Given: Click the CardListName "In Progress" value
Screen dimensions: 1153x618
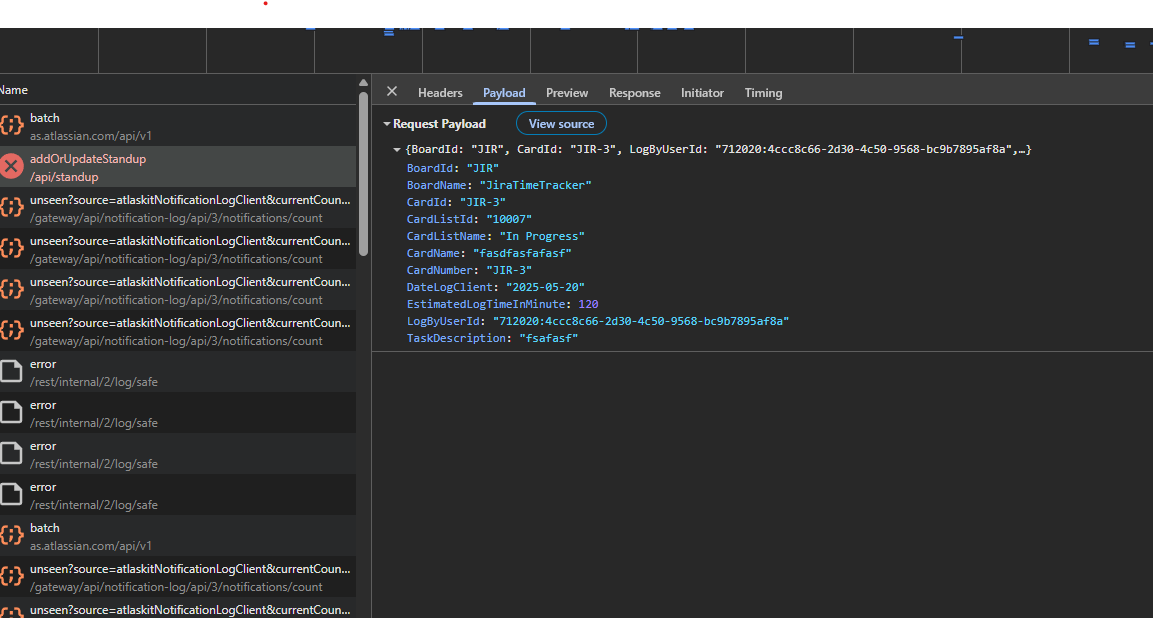Looking at the screenshot, I should [x=542, y=236].
